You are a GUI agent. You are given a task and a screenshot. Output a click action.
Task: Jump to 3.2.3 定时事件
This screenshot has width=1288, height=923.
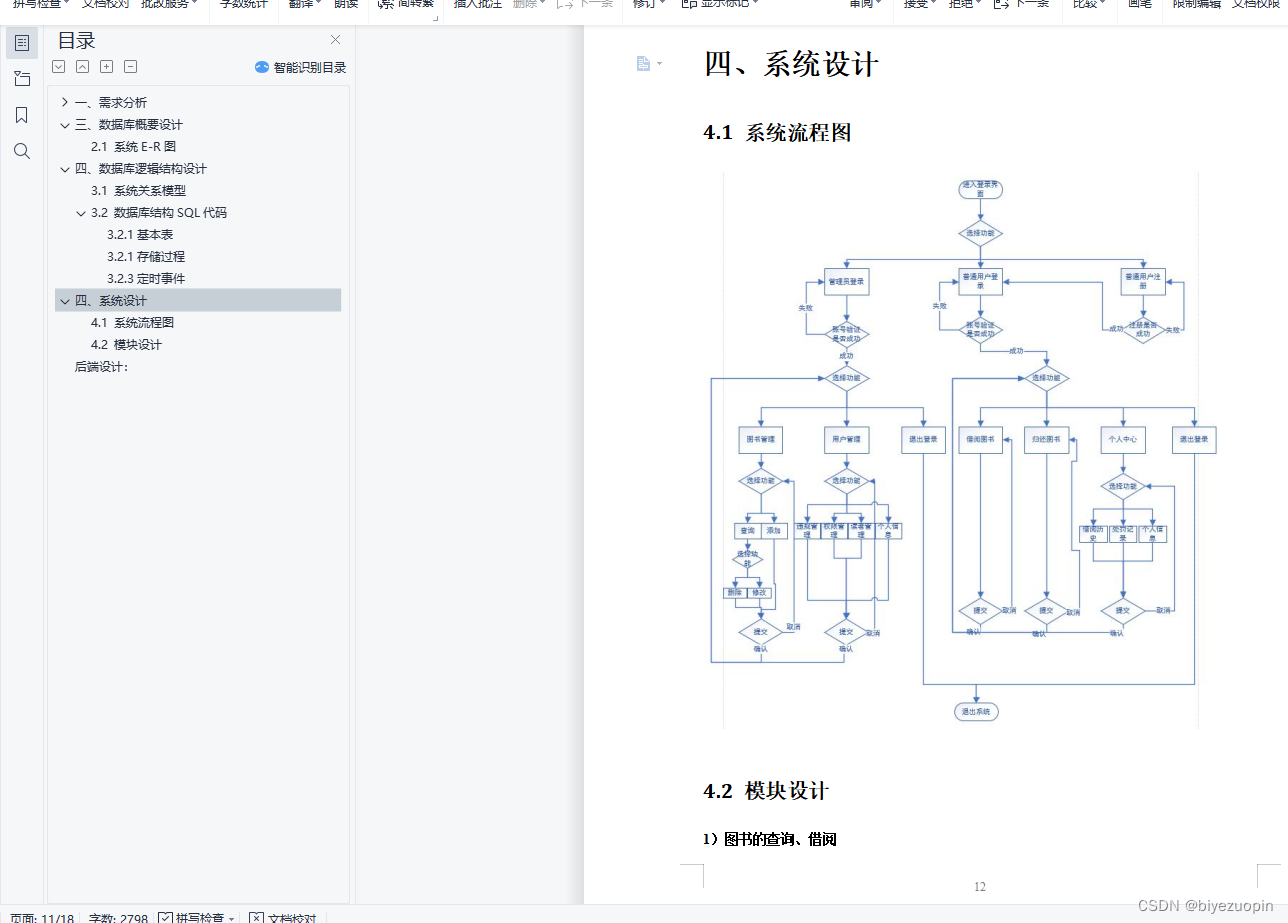tap(146, 278)
